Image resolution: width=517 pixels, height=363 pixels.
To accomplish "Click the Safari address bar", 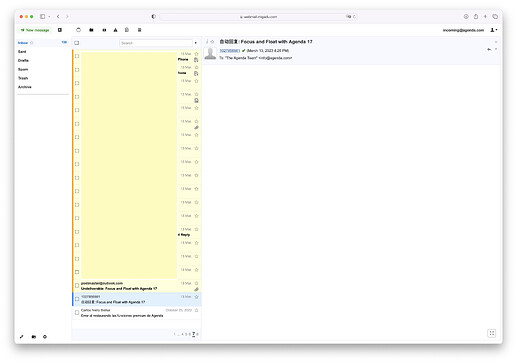I will point(258,16).
